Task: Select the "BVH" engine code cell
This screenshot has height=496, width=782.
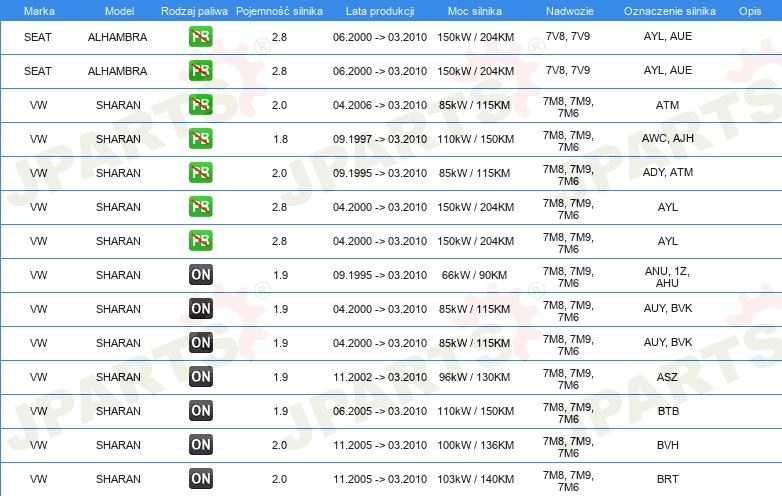Action: click(668, 445)
